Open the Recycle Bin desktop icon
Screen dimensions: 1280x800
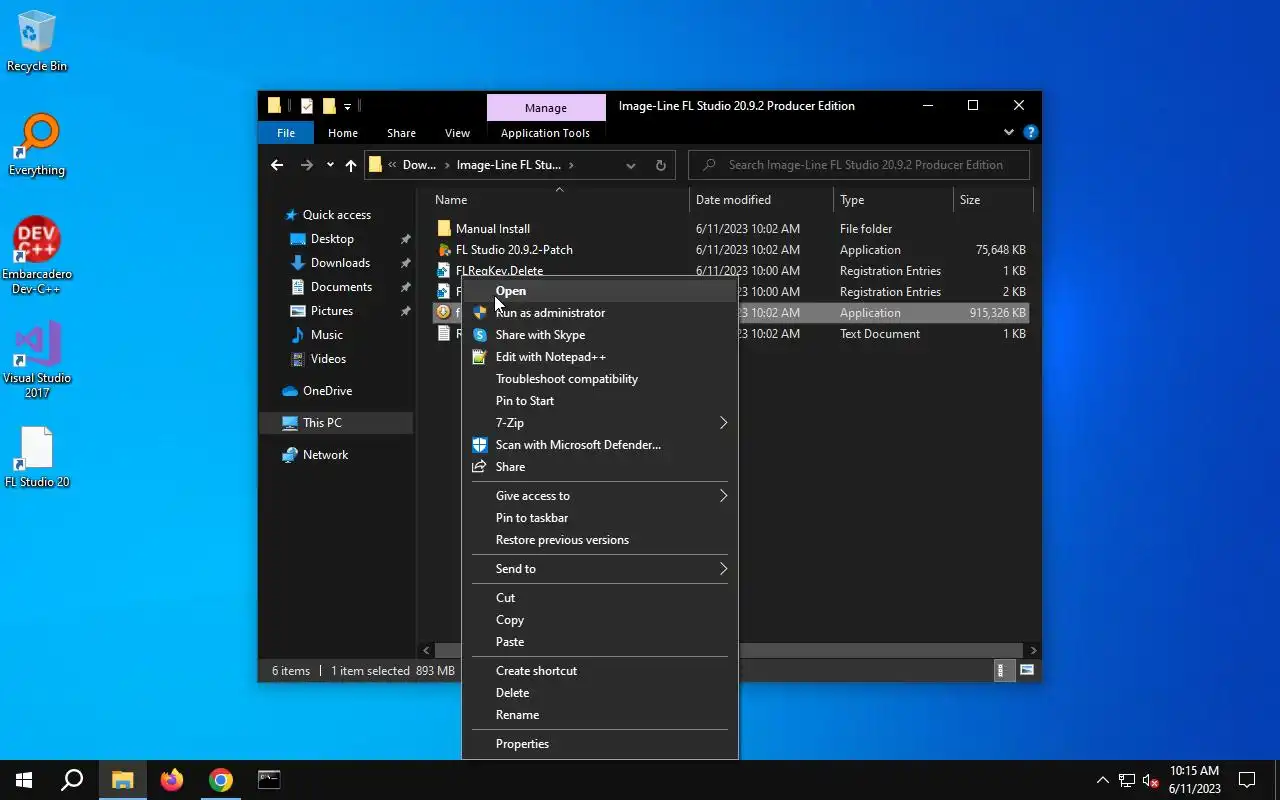(37, 42)
